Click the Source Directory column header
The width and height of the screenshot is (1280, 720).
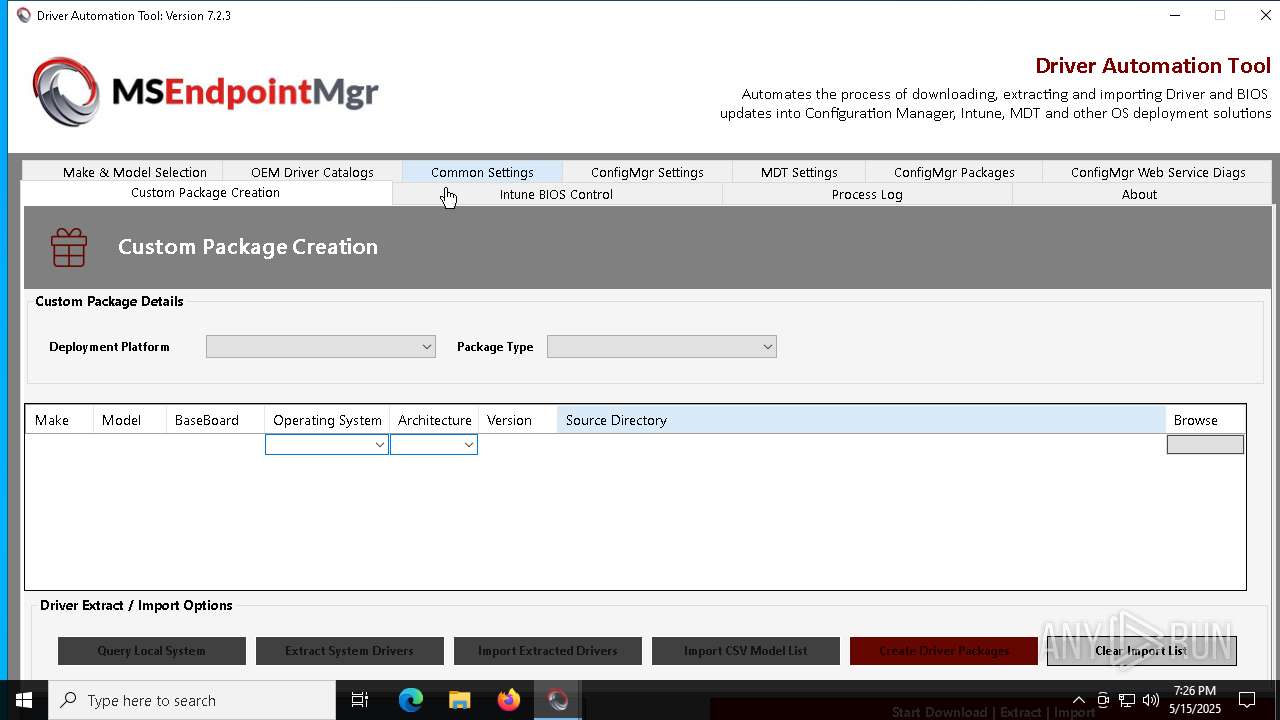[861, 420]
